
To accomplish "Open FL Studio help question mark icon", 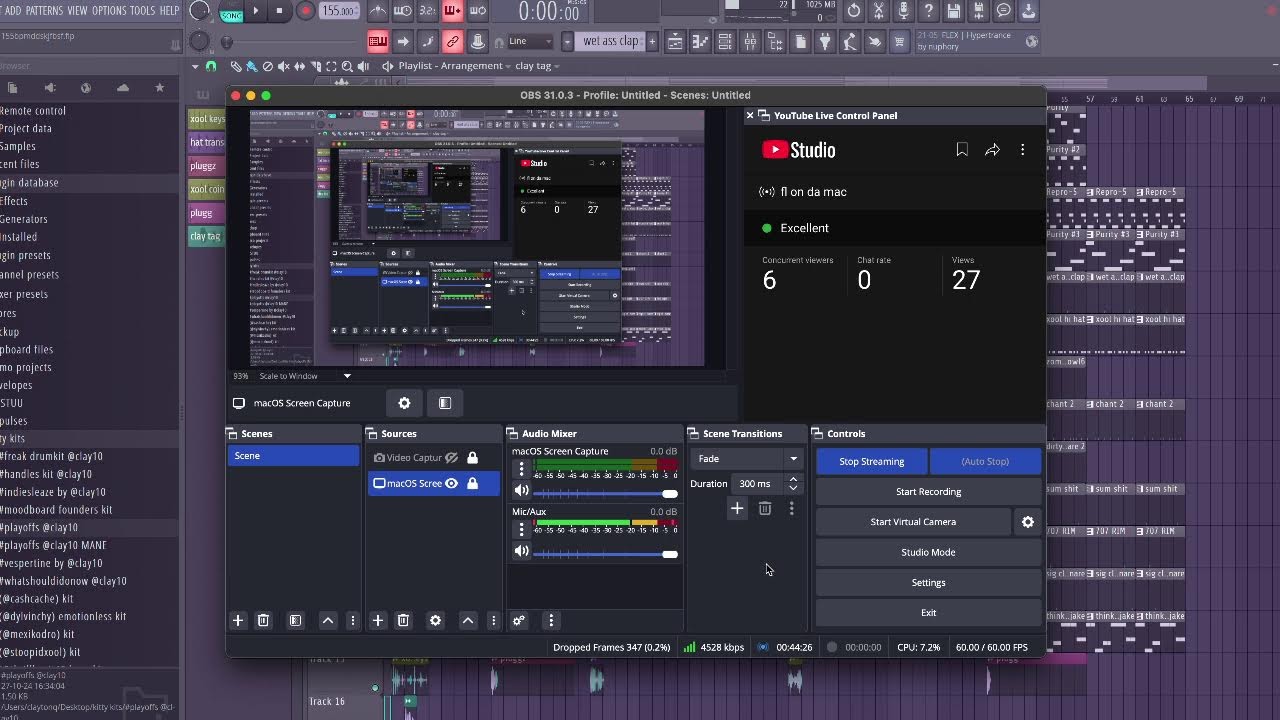I will tap(929, 11).
